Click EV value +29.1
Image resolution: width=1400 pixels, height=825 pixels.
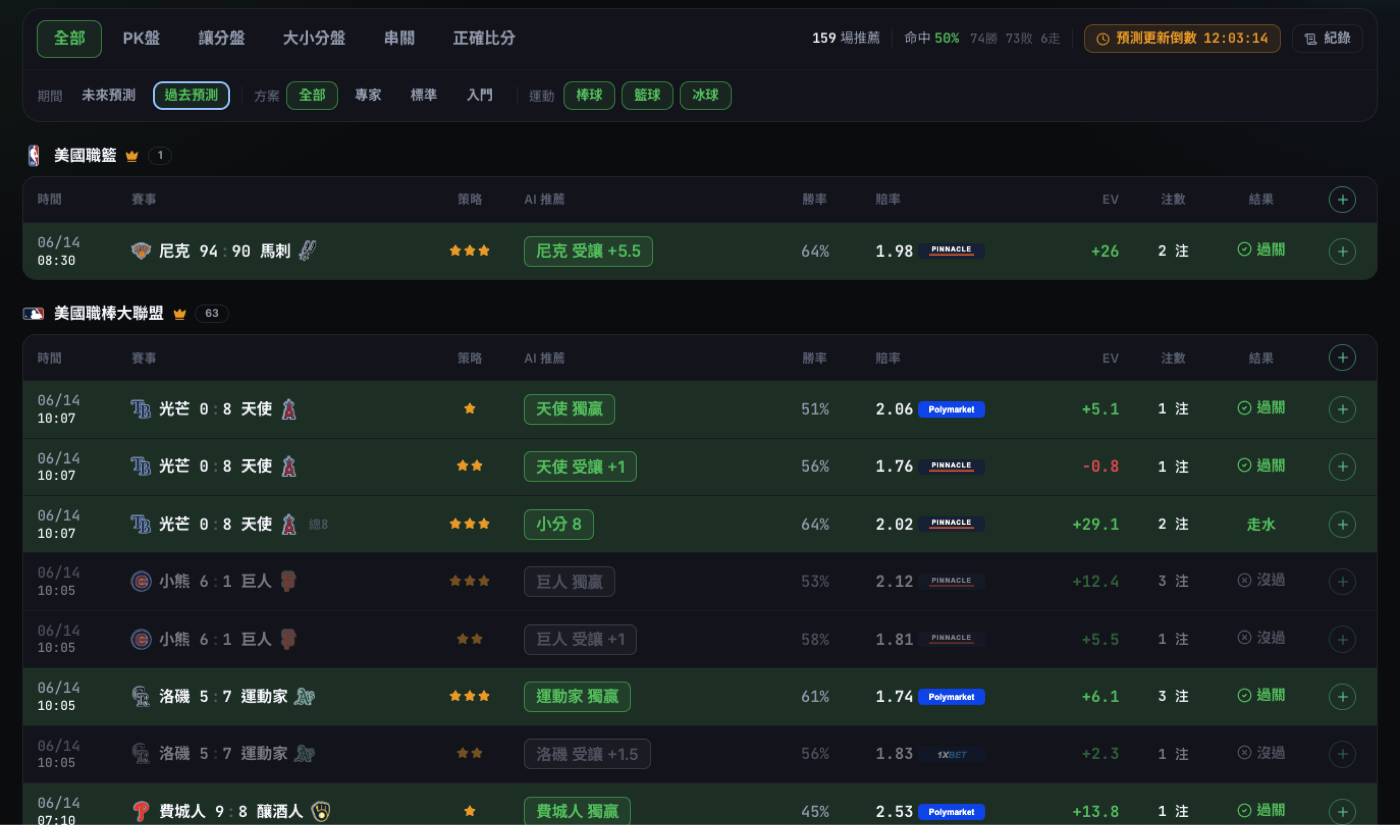pos(1095,524)
